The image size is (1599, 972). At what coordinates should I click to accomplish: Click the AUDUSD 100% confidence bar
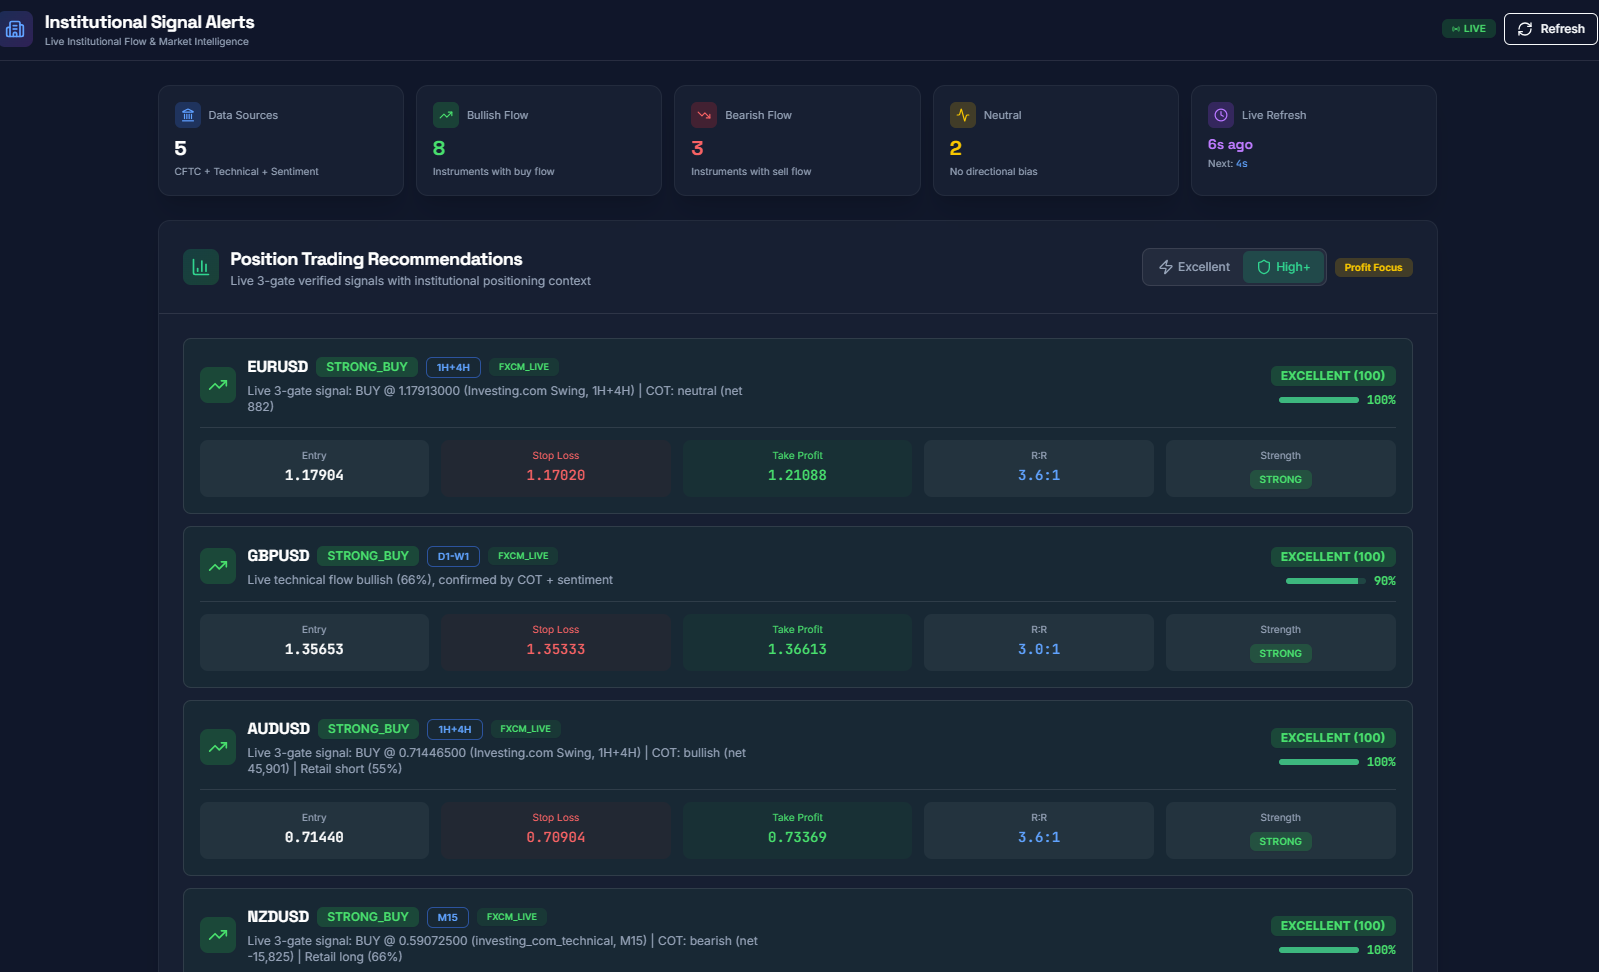pos(1319,762)
